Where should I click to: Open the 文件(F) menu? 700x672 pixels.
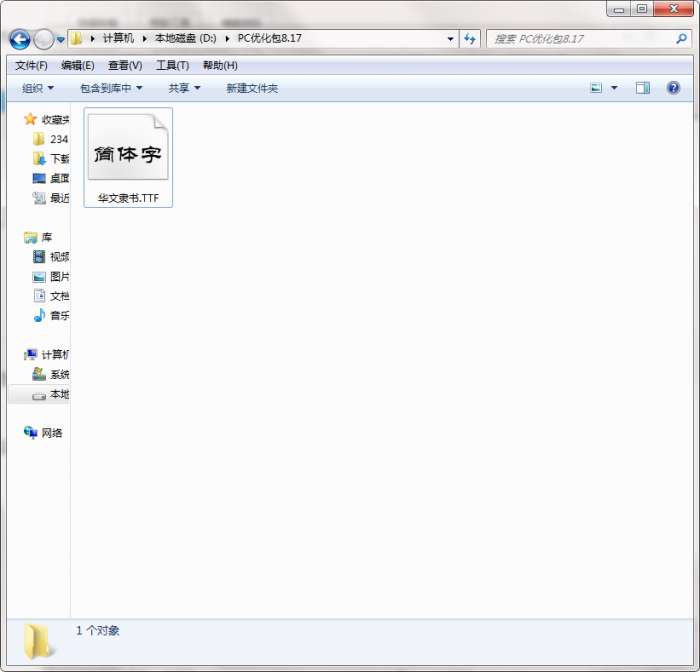pos(31,66)
